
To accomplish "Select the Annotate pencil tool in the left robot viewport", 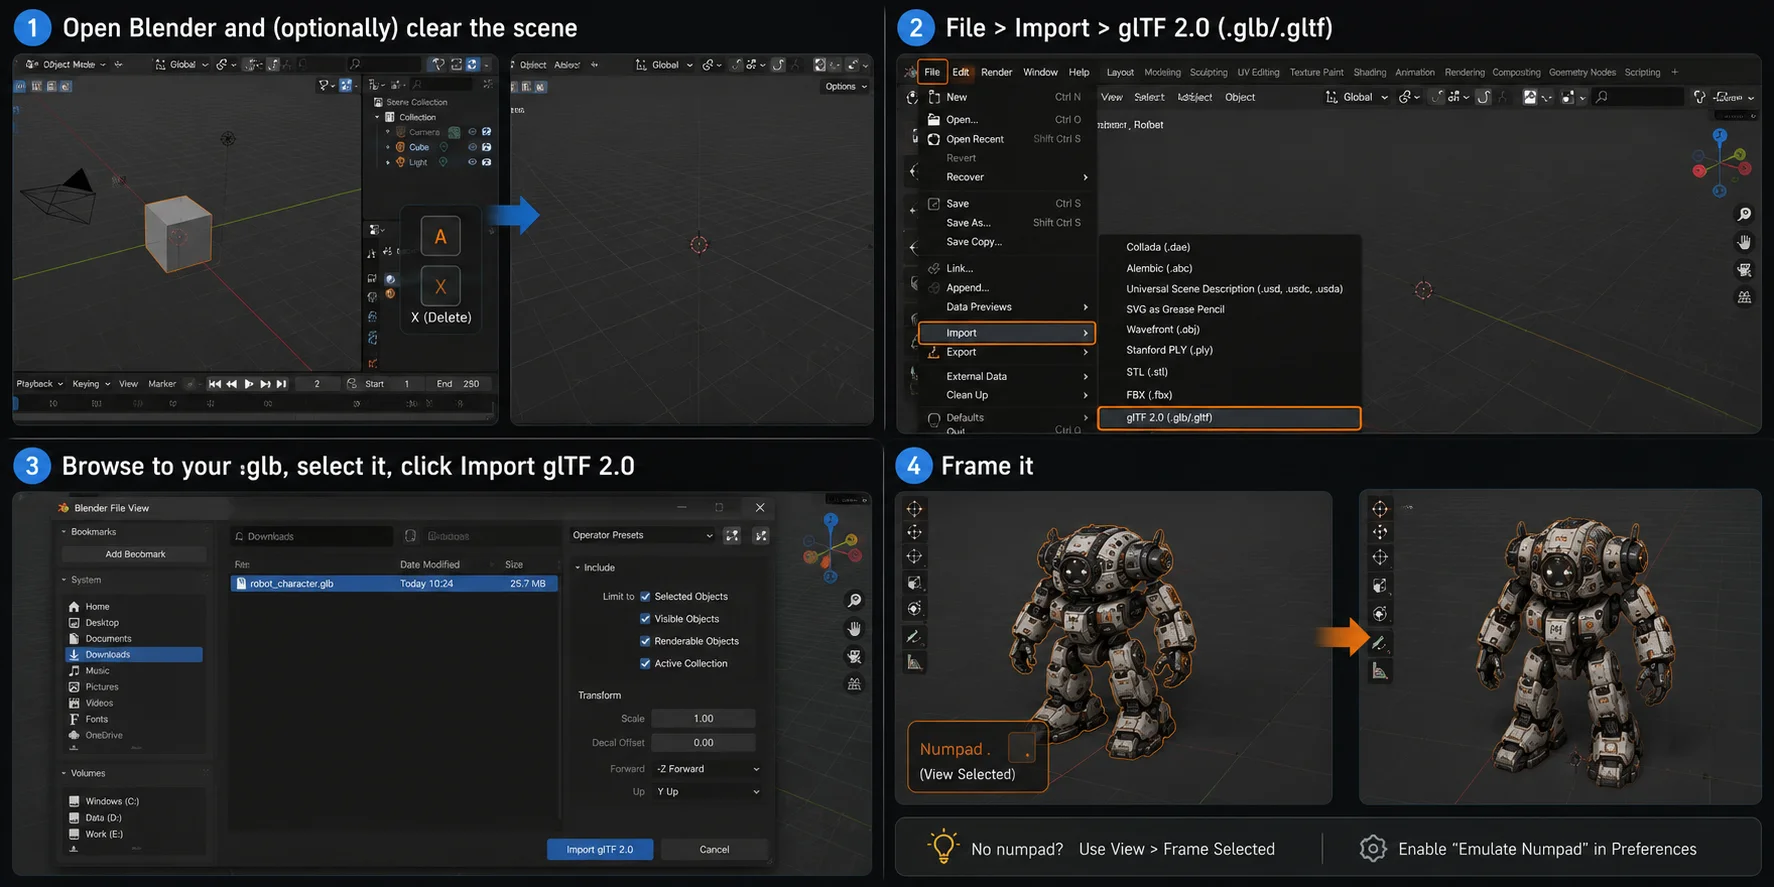I will (914, 636).
